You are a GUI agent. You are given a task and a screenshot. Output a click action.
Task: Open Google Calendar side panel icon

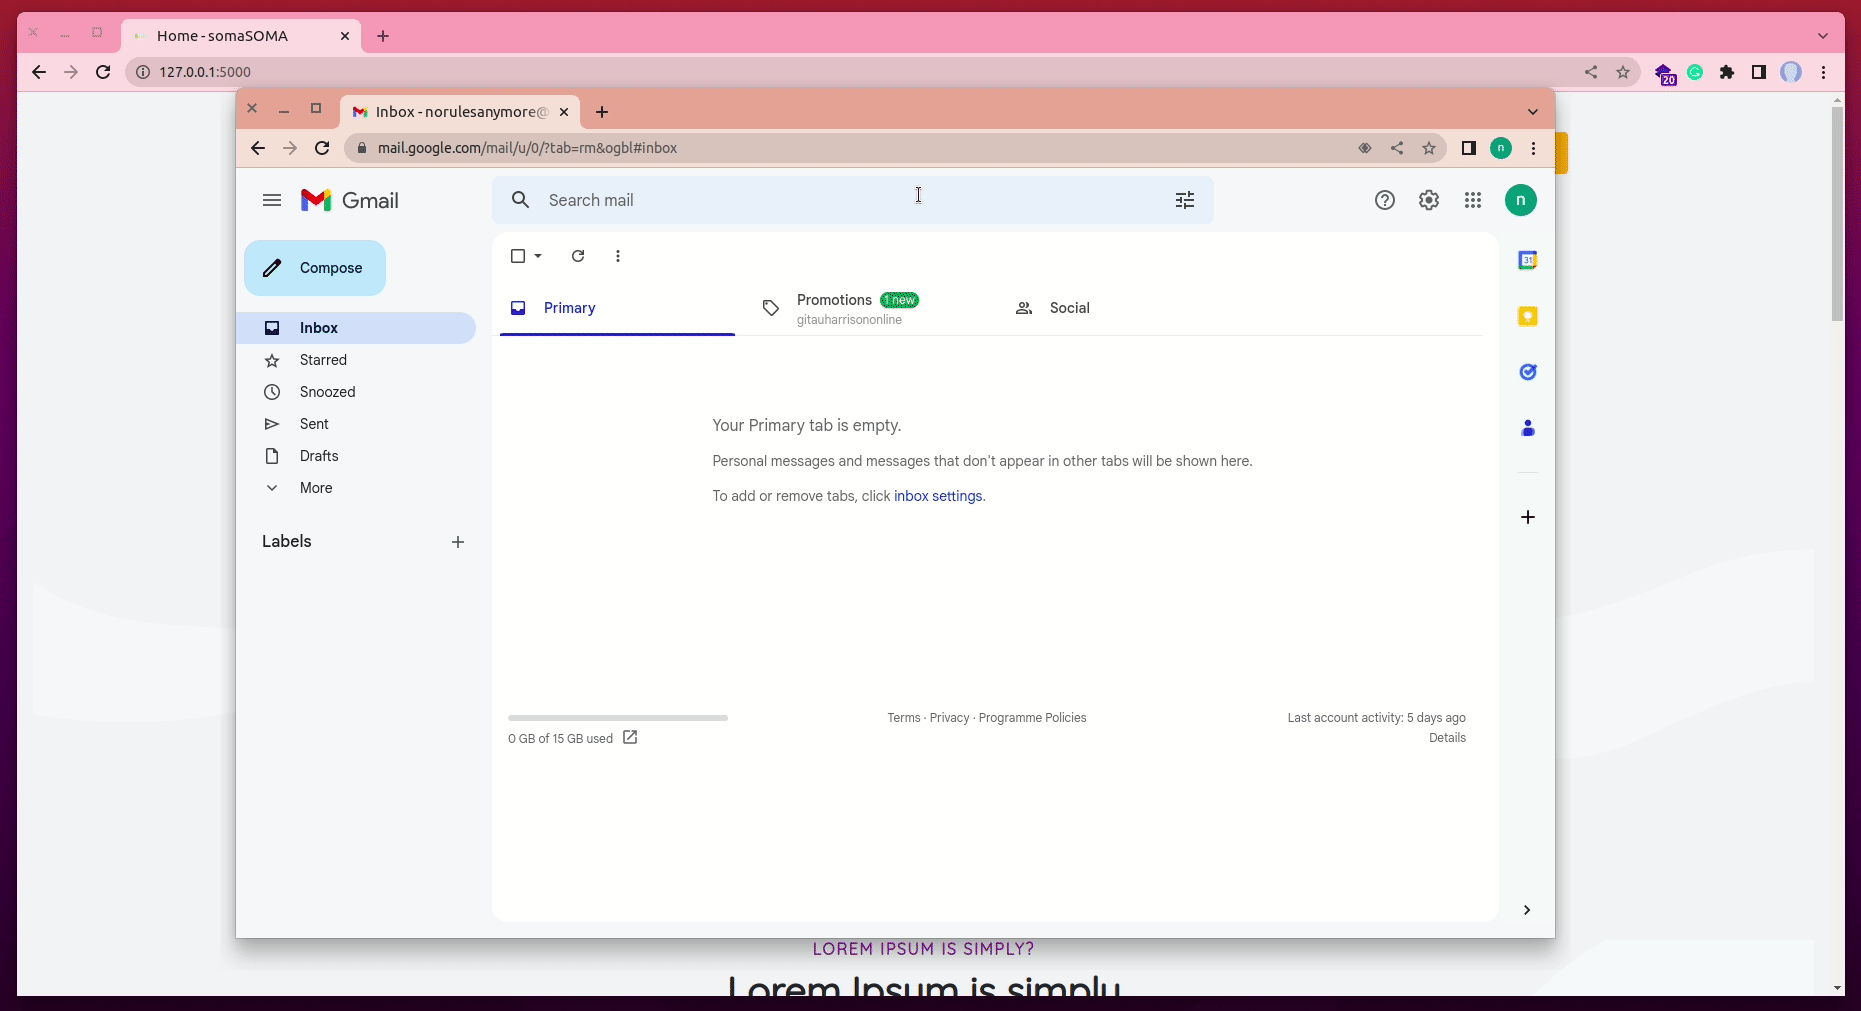(1528, 260)
